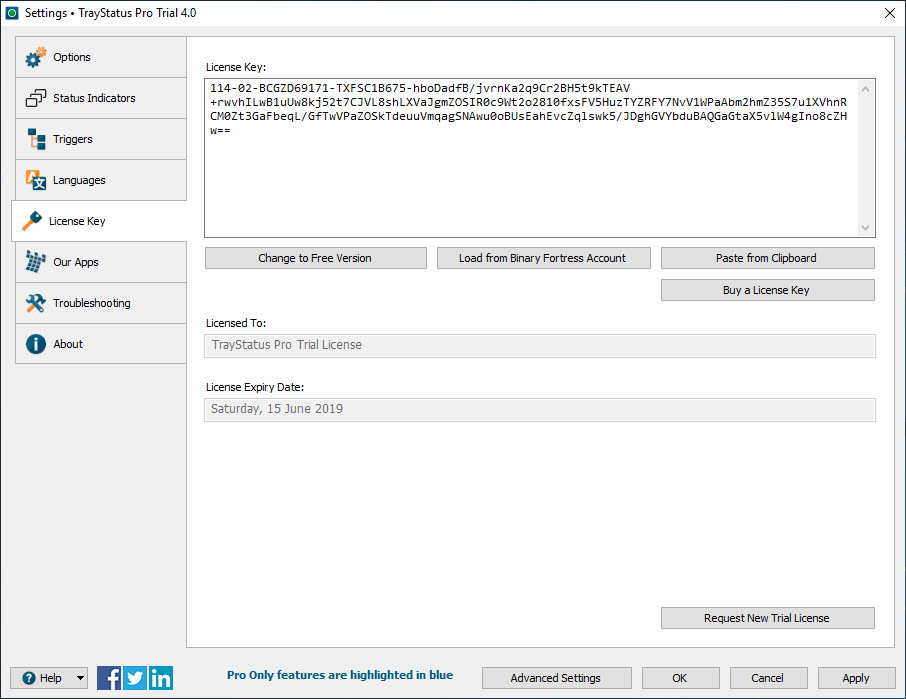The height and width of the screenshot is (699, 906).
Task: Click Load from Binary Fortress Account
Action: [543, 257]
